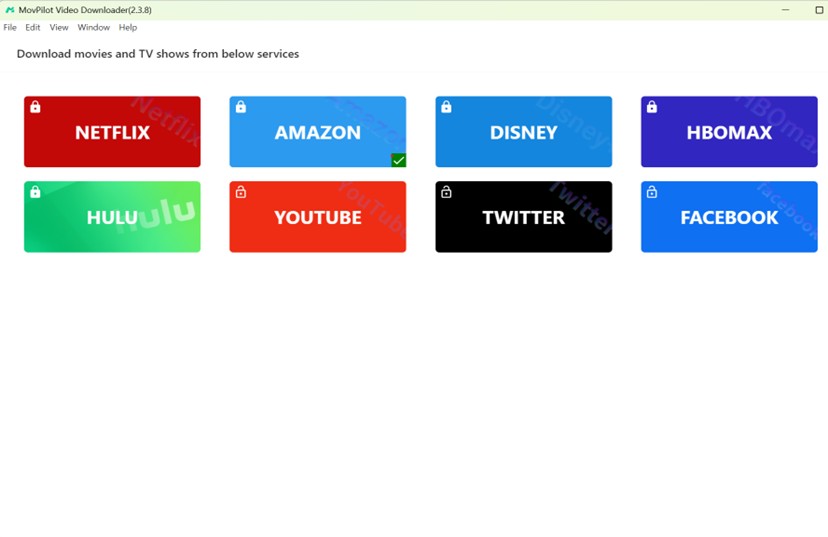Open the DISNEY service card

click(523, 131)
